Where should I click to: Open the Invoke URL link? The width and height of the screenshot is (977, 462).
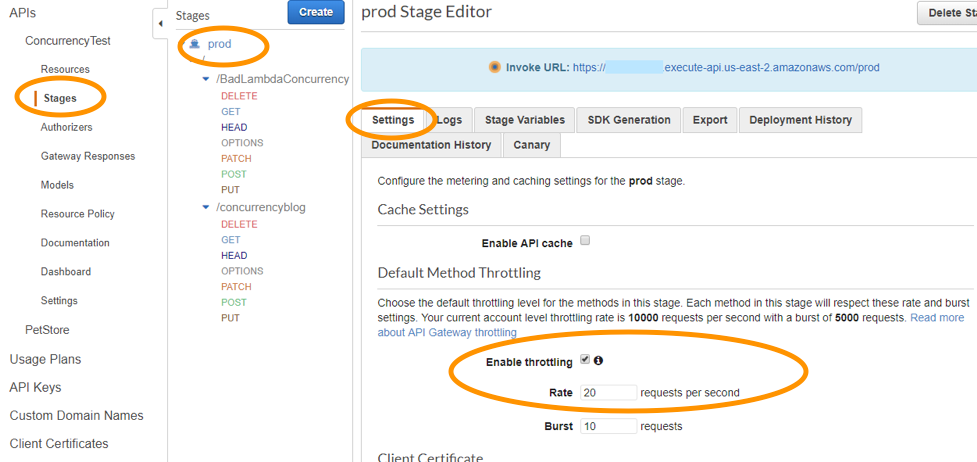(x=726, y=67)
